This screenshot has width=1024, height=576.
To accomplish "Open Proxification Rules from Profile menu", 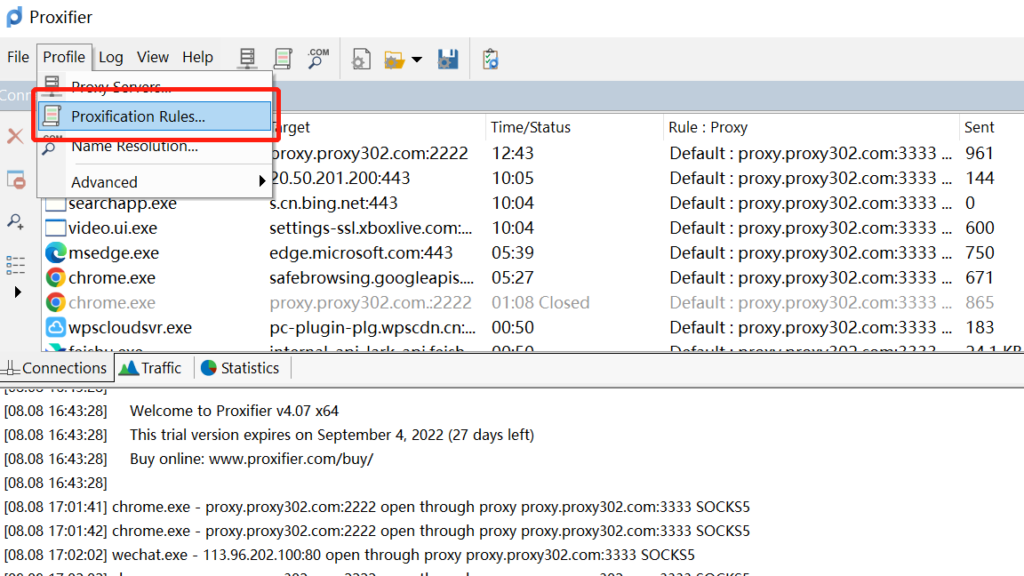I will pos(138,116).
